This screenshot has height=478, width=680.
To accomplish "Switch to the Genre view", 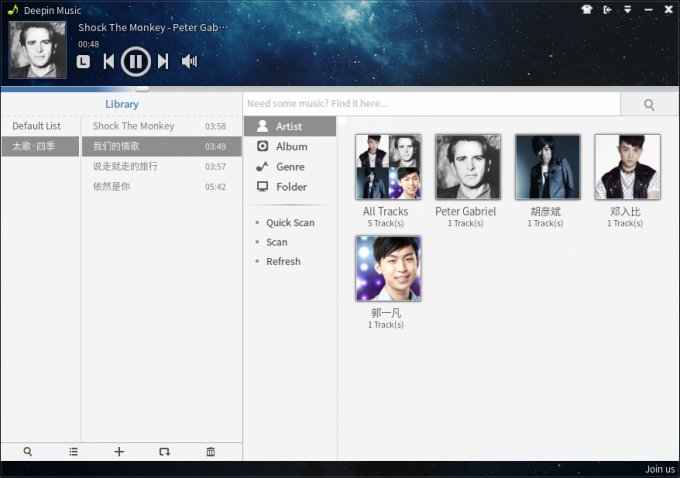I will [290, 167].
